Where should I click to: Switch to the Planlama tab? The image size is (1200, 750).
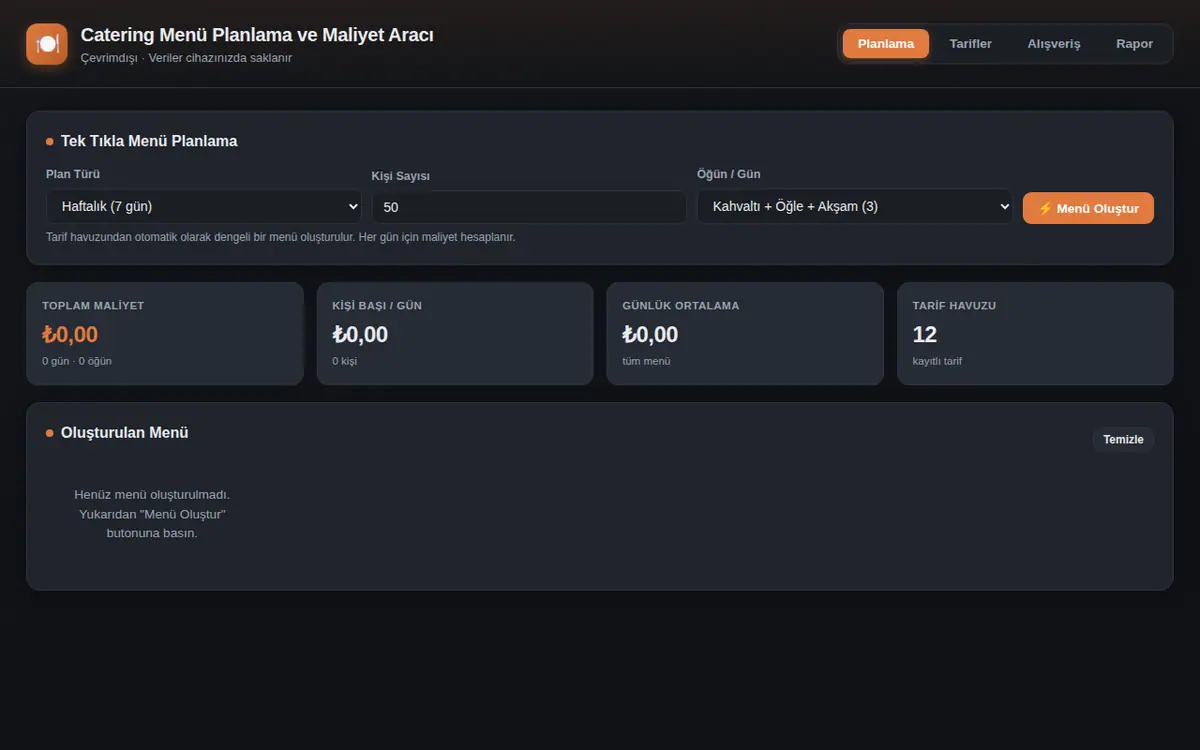(886, 44)
